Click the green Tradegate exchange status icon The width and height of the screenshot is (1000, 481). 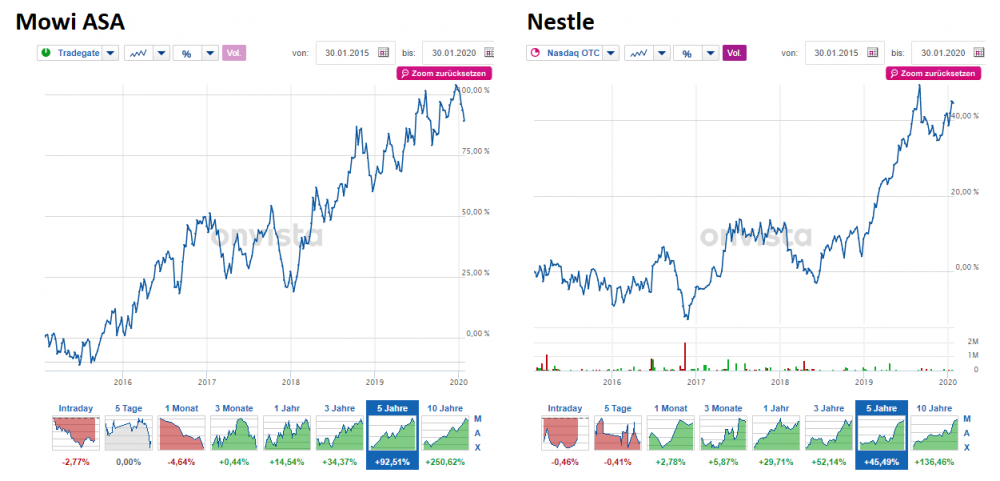click(47, 53)
